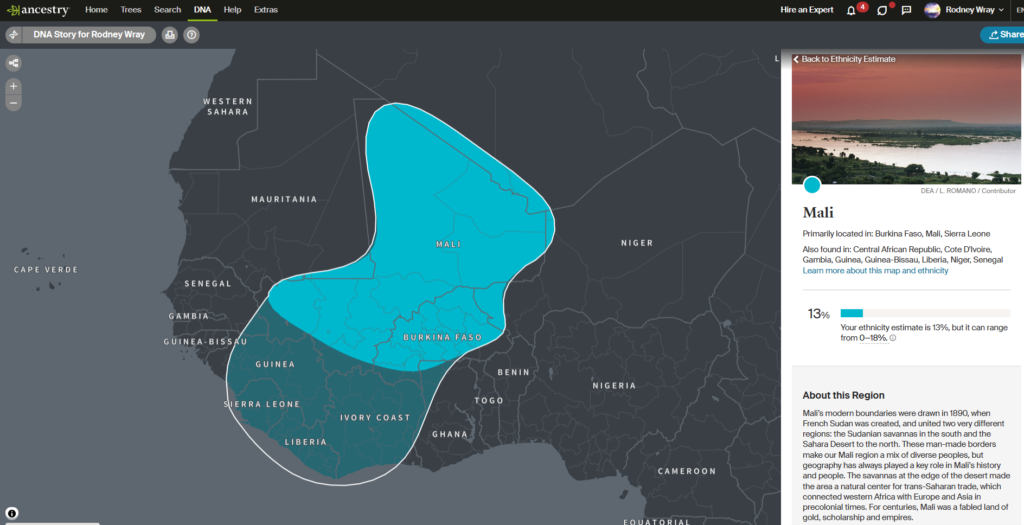Click the info icon after 0–18% range
1024x525 pixels.
[x=893, y=338]
